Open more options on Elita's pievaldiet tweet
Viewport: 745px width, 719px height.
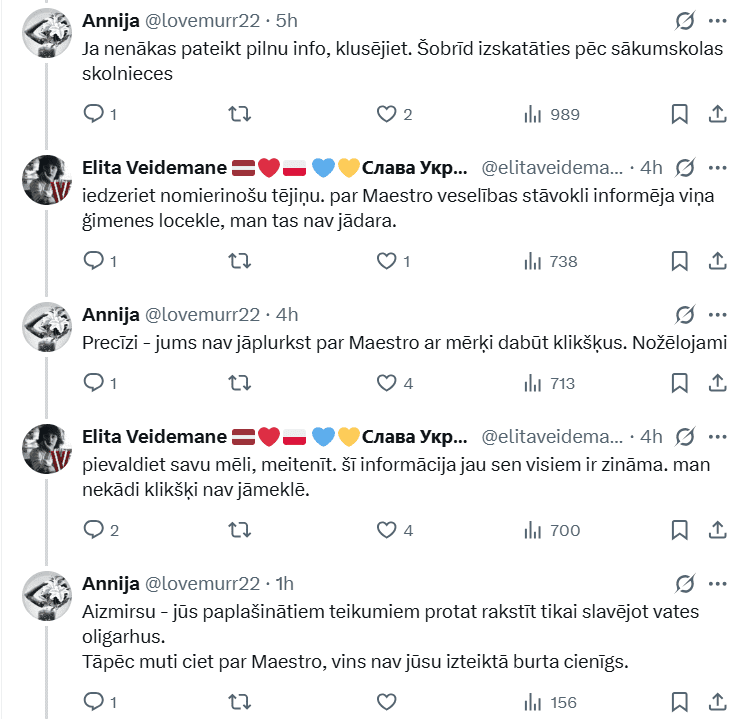[717, 436]
